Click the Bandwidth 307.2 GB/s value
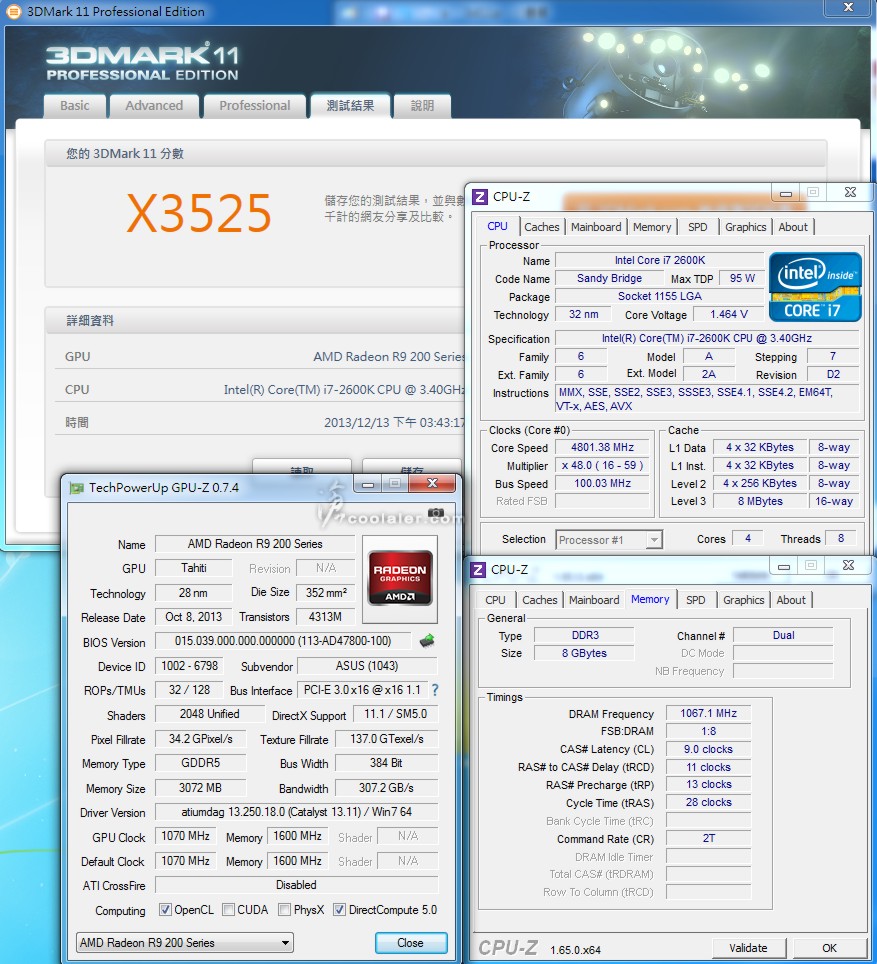 (x=386, y=788)
